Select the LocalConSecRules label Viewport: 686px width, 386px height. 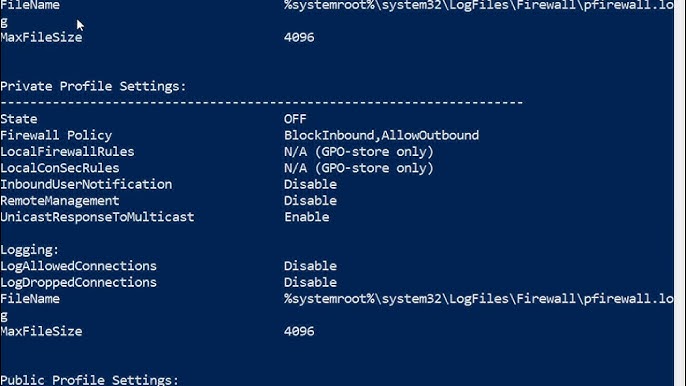[60, 168]
